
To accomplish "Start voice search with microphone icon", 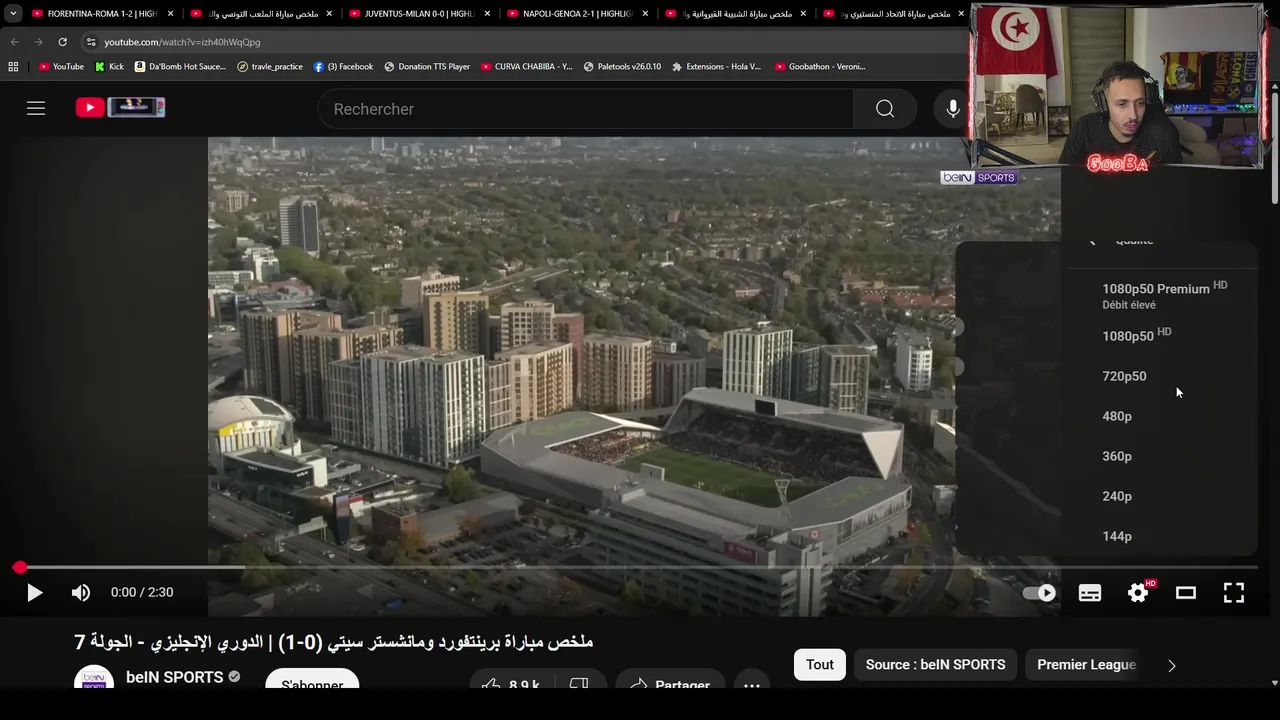I will [952, 109].
